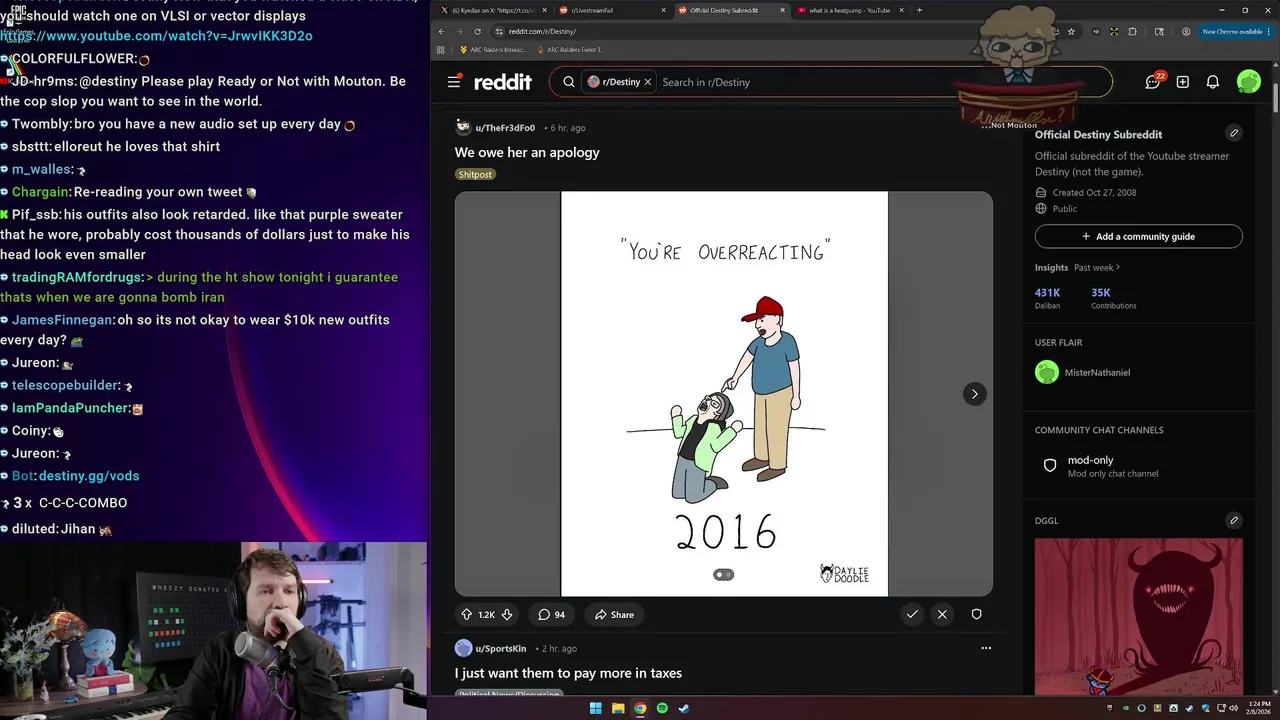Open options menu for u/SportsKin post
This screenshot has height=720, width=1280.
coord(986,648)
